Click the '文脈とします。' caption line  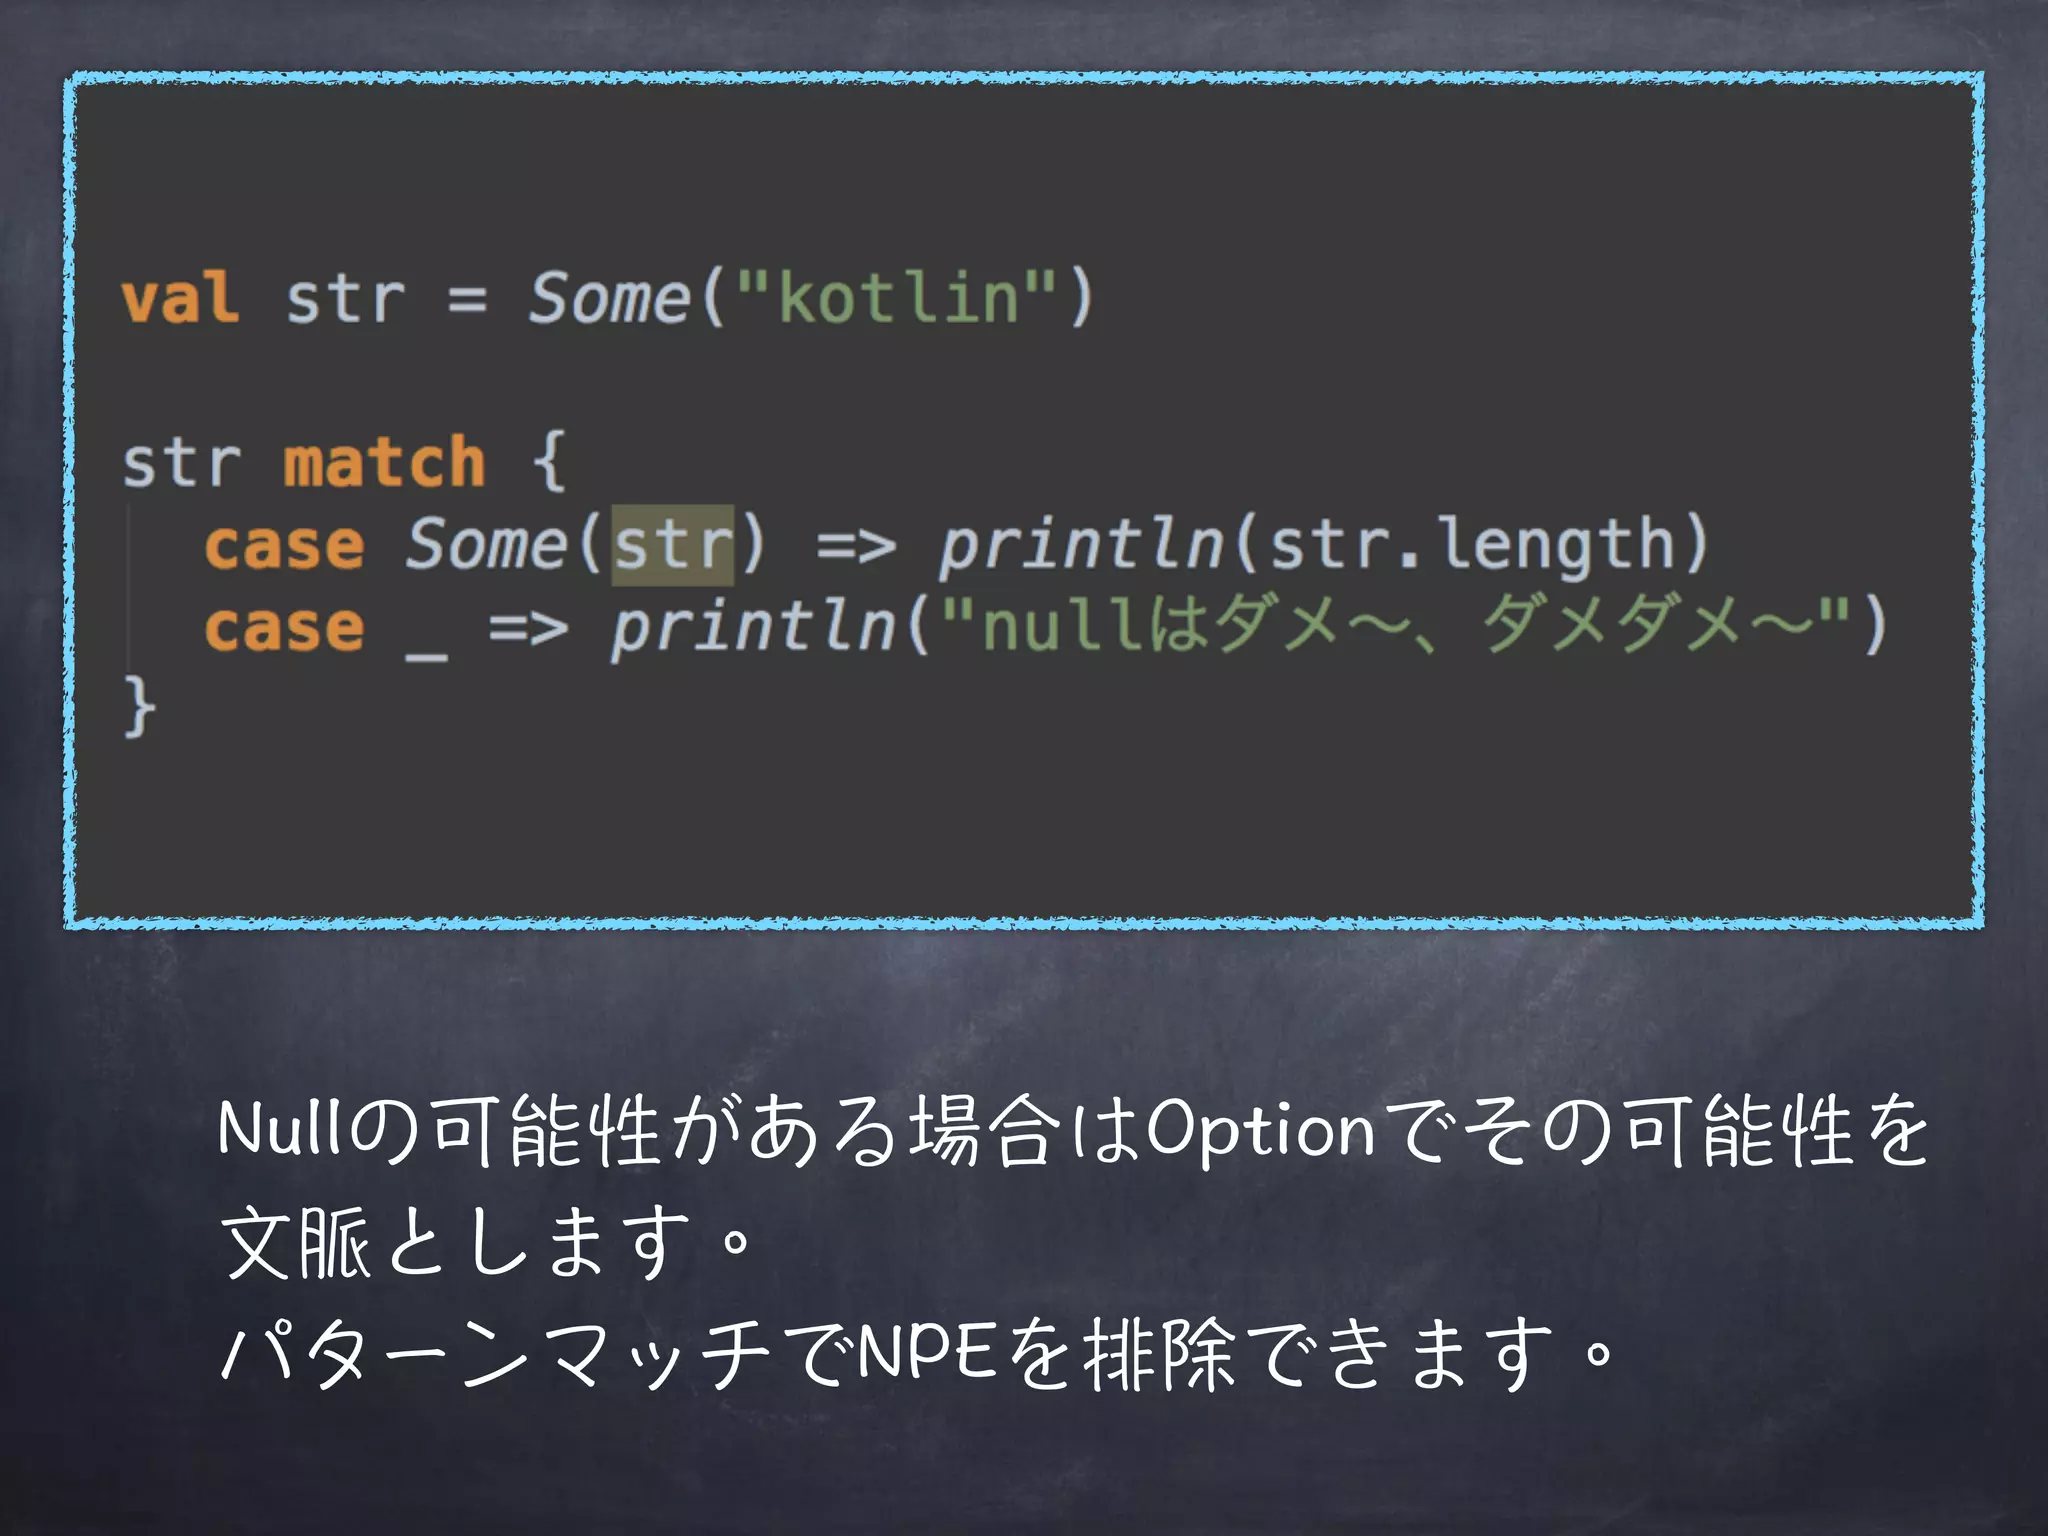[486, 1242]
